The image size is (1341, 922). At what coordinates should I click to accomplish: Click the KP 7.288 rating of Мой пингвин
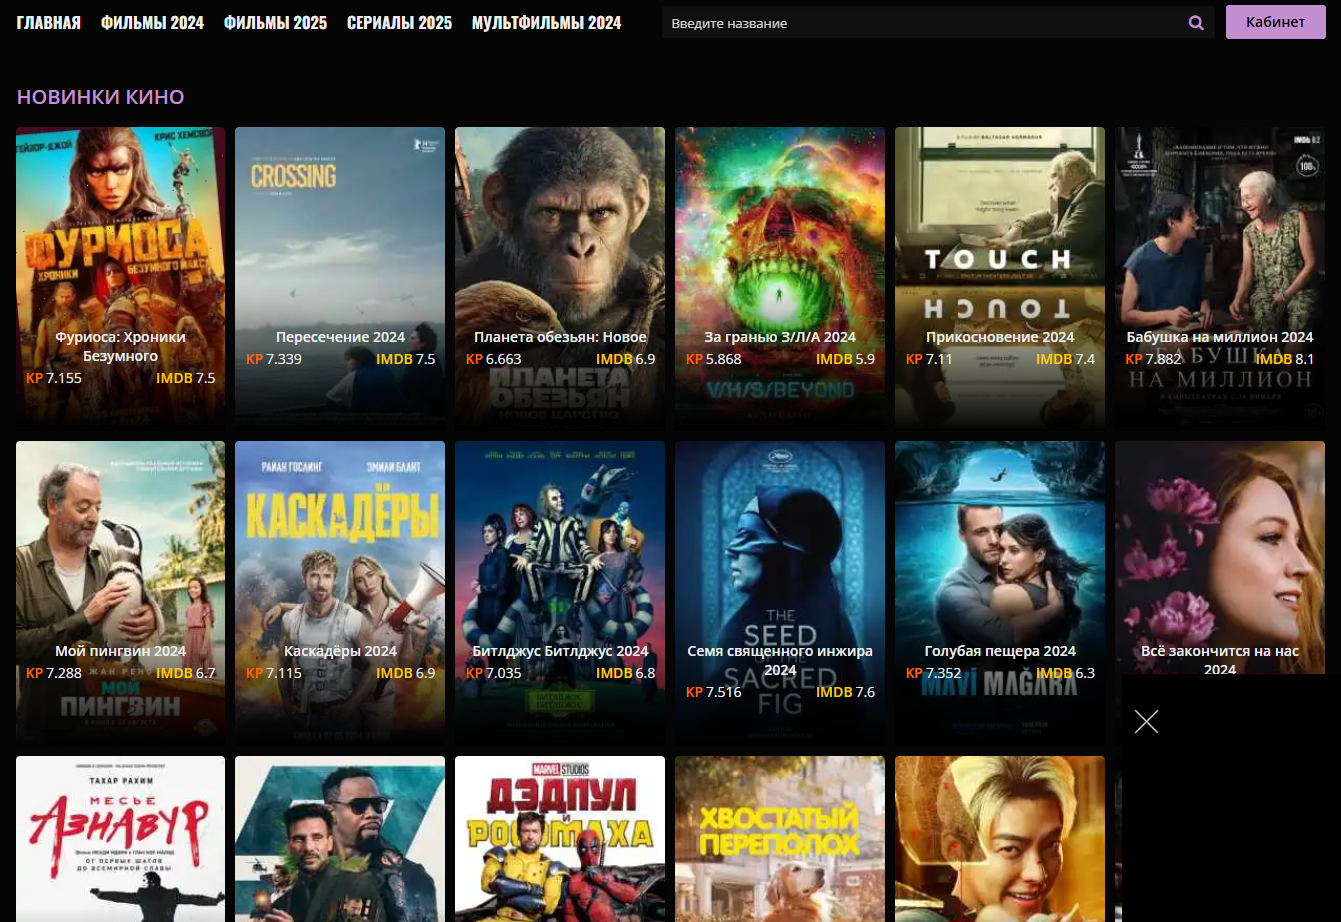point(54,673)
